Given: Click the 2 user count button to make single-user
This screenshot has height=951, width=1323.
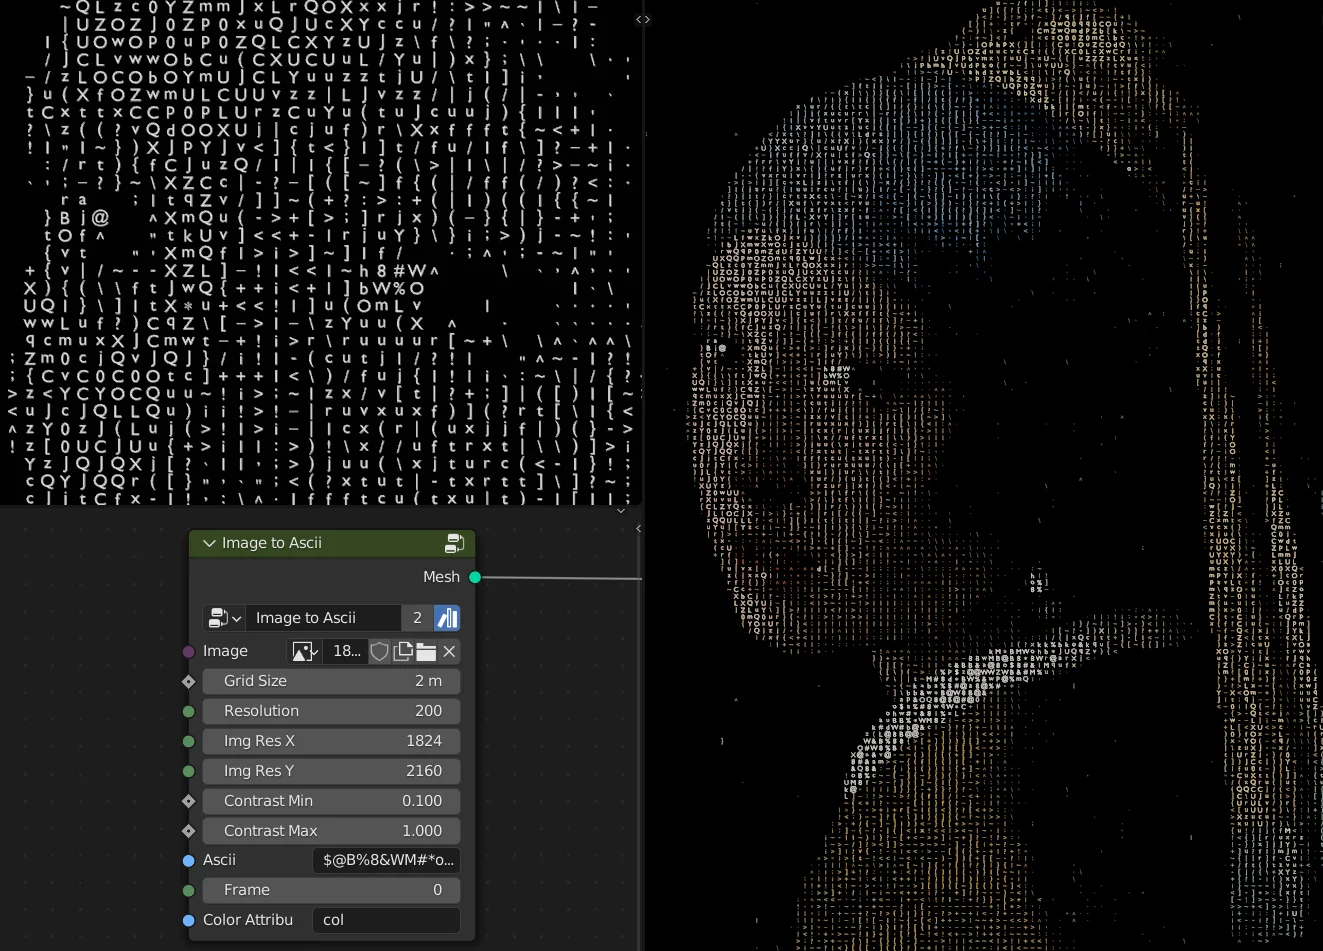Looking at the screenshot, I should tap(417, 618).
